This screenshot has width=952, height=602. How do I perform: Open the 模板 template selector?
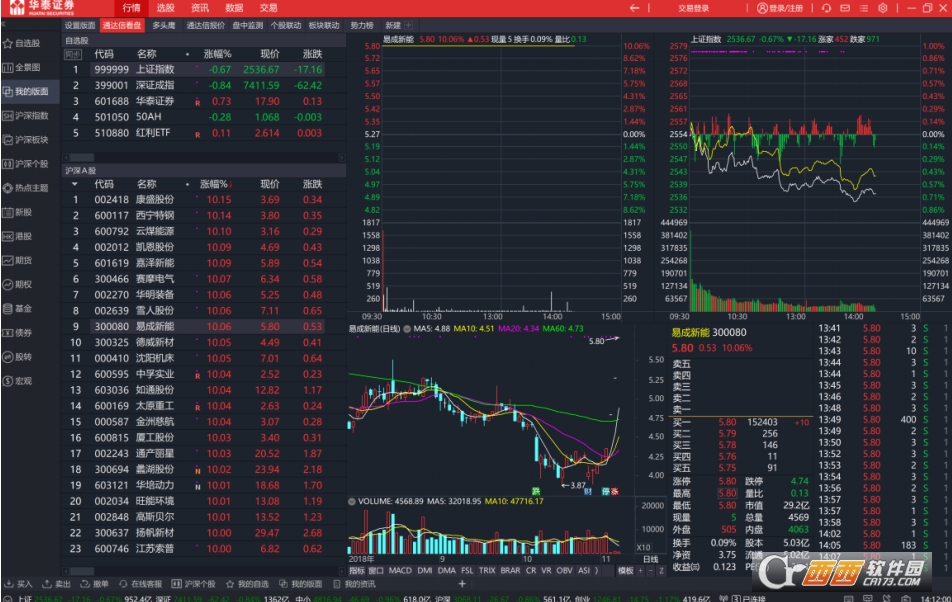tap(625, 570)
